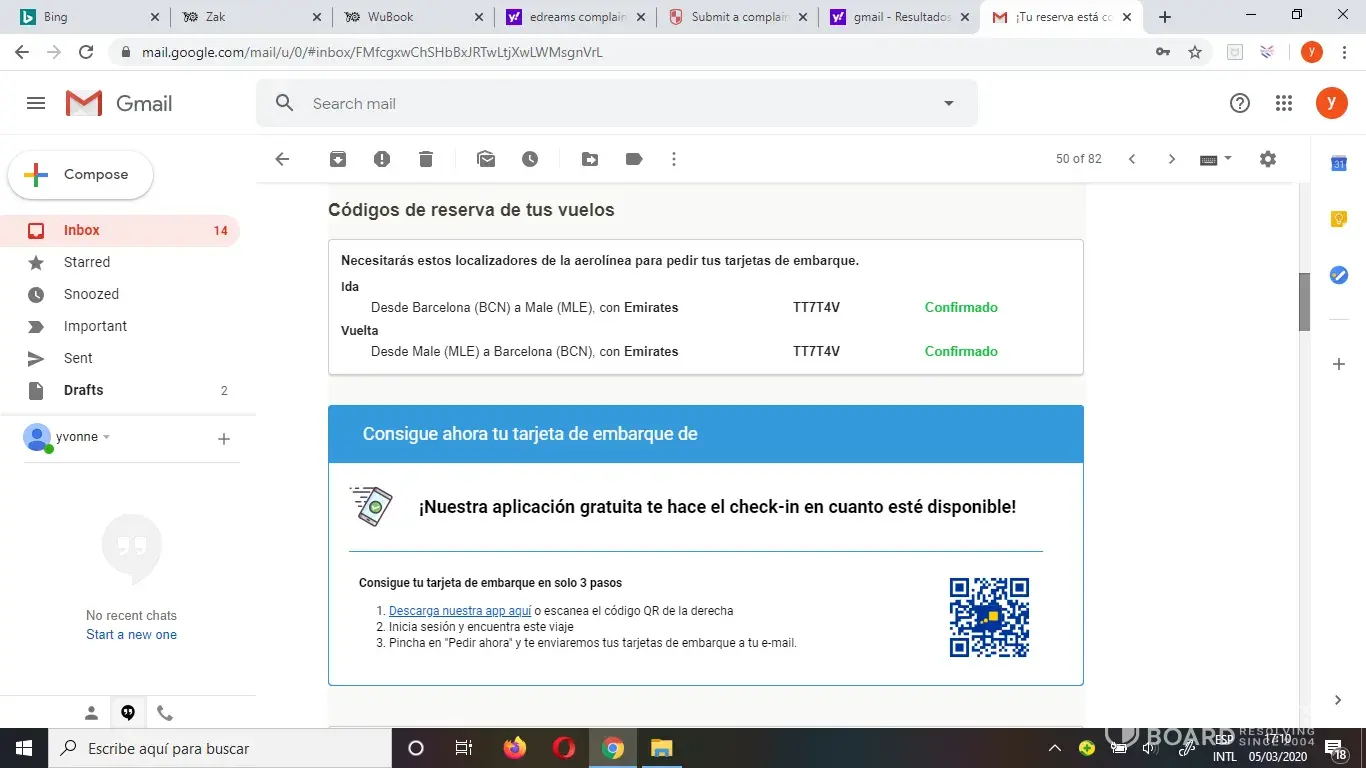Expand the yvonne account status dropdown
The height and width of the screenshot is (768, 1366).
(106, 437)
